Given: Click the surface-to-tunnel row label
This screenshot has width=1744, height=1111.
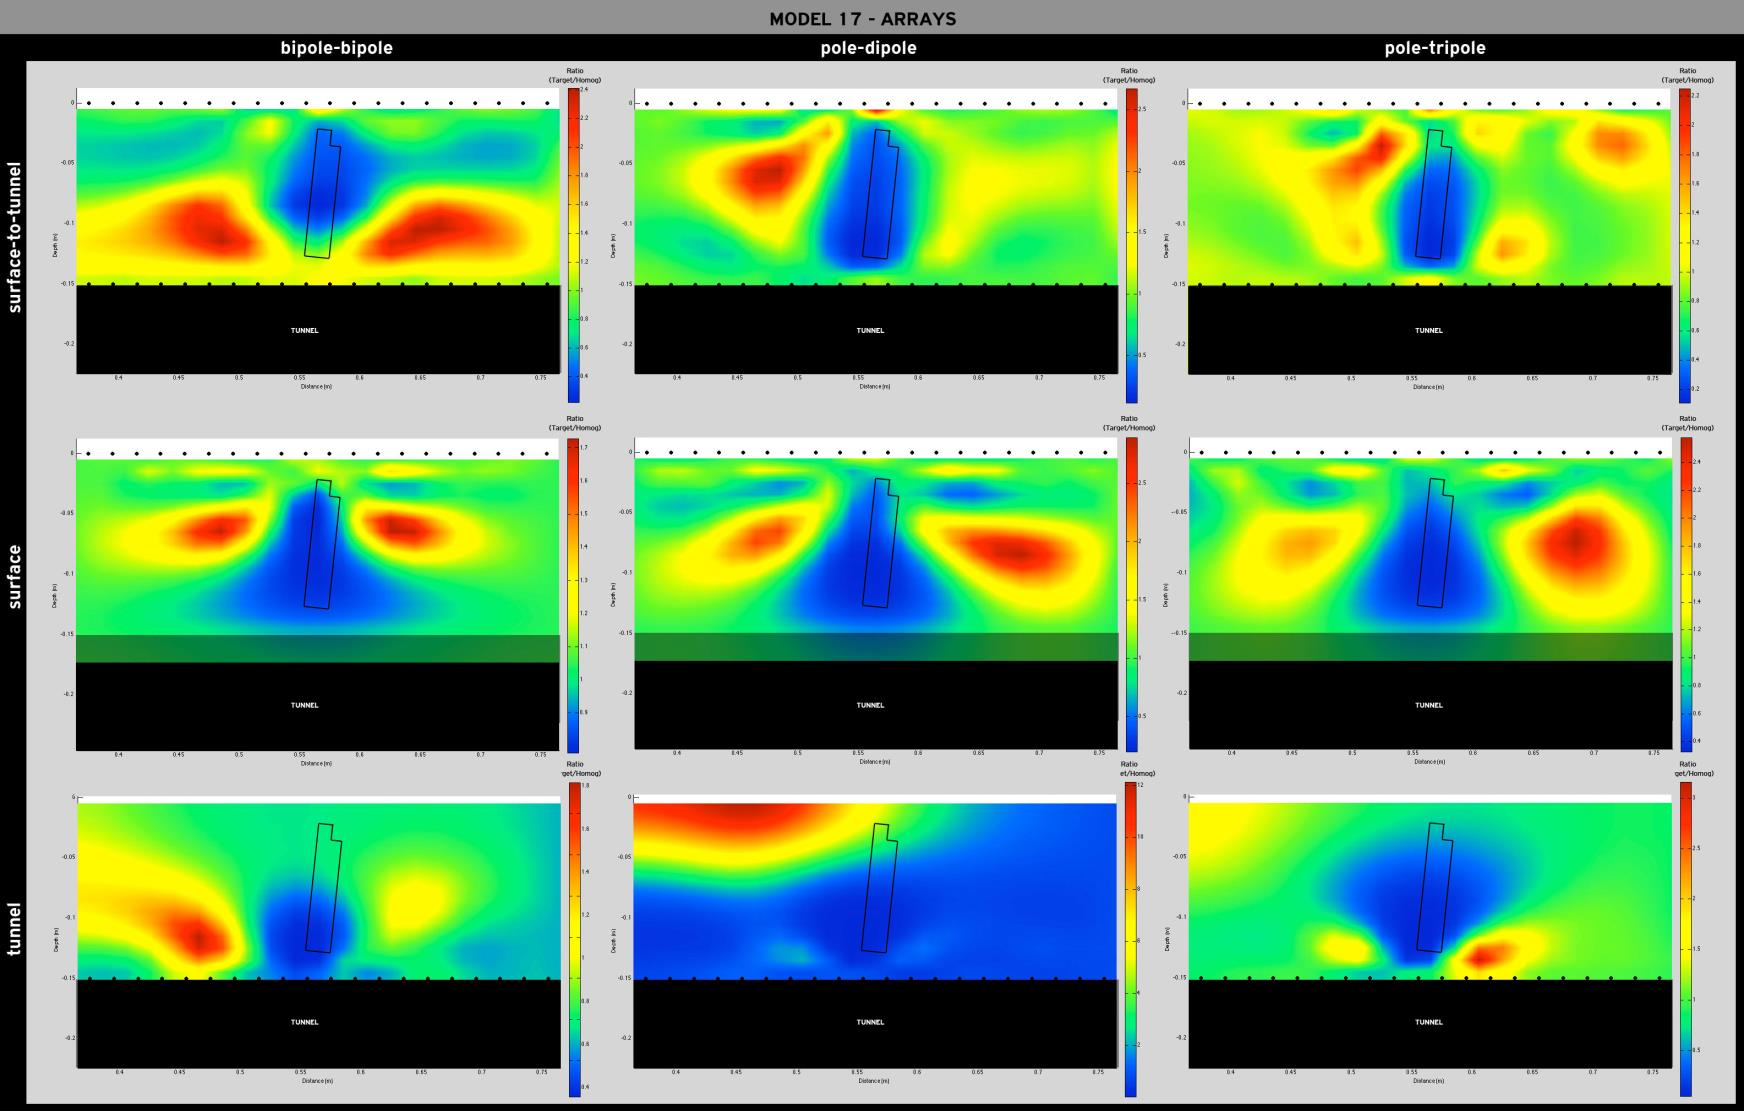Looking at the screenshot, I should click(x=15, y=236).
